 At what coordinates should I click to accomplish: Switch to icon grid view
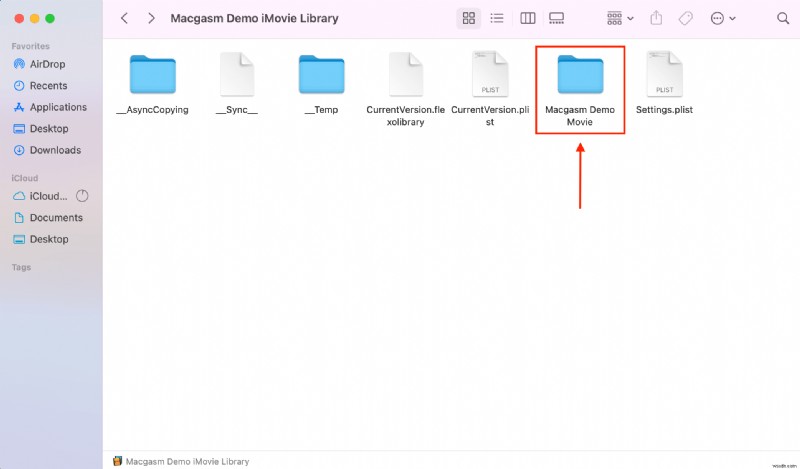tap(468, 18)
